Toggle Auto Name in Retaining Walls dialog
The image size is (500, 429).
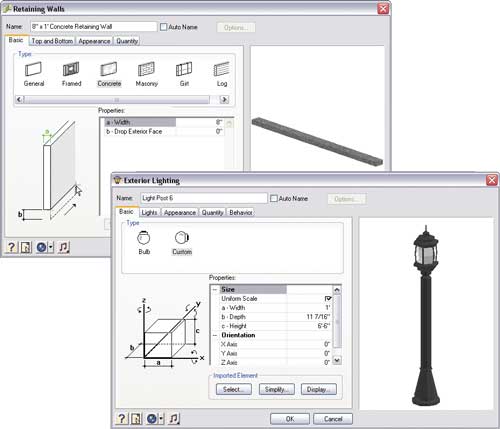[x=163, y=27]
